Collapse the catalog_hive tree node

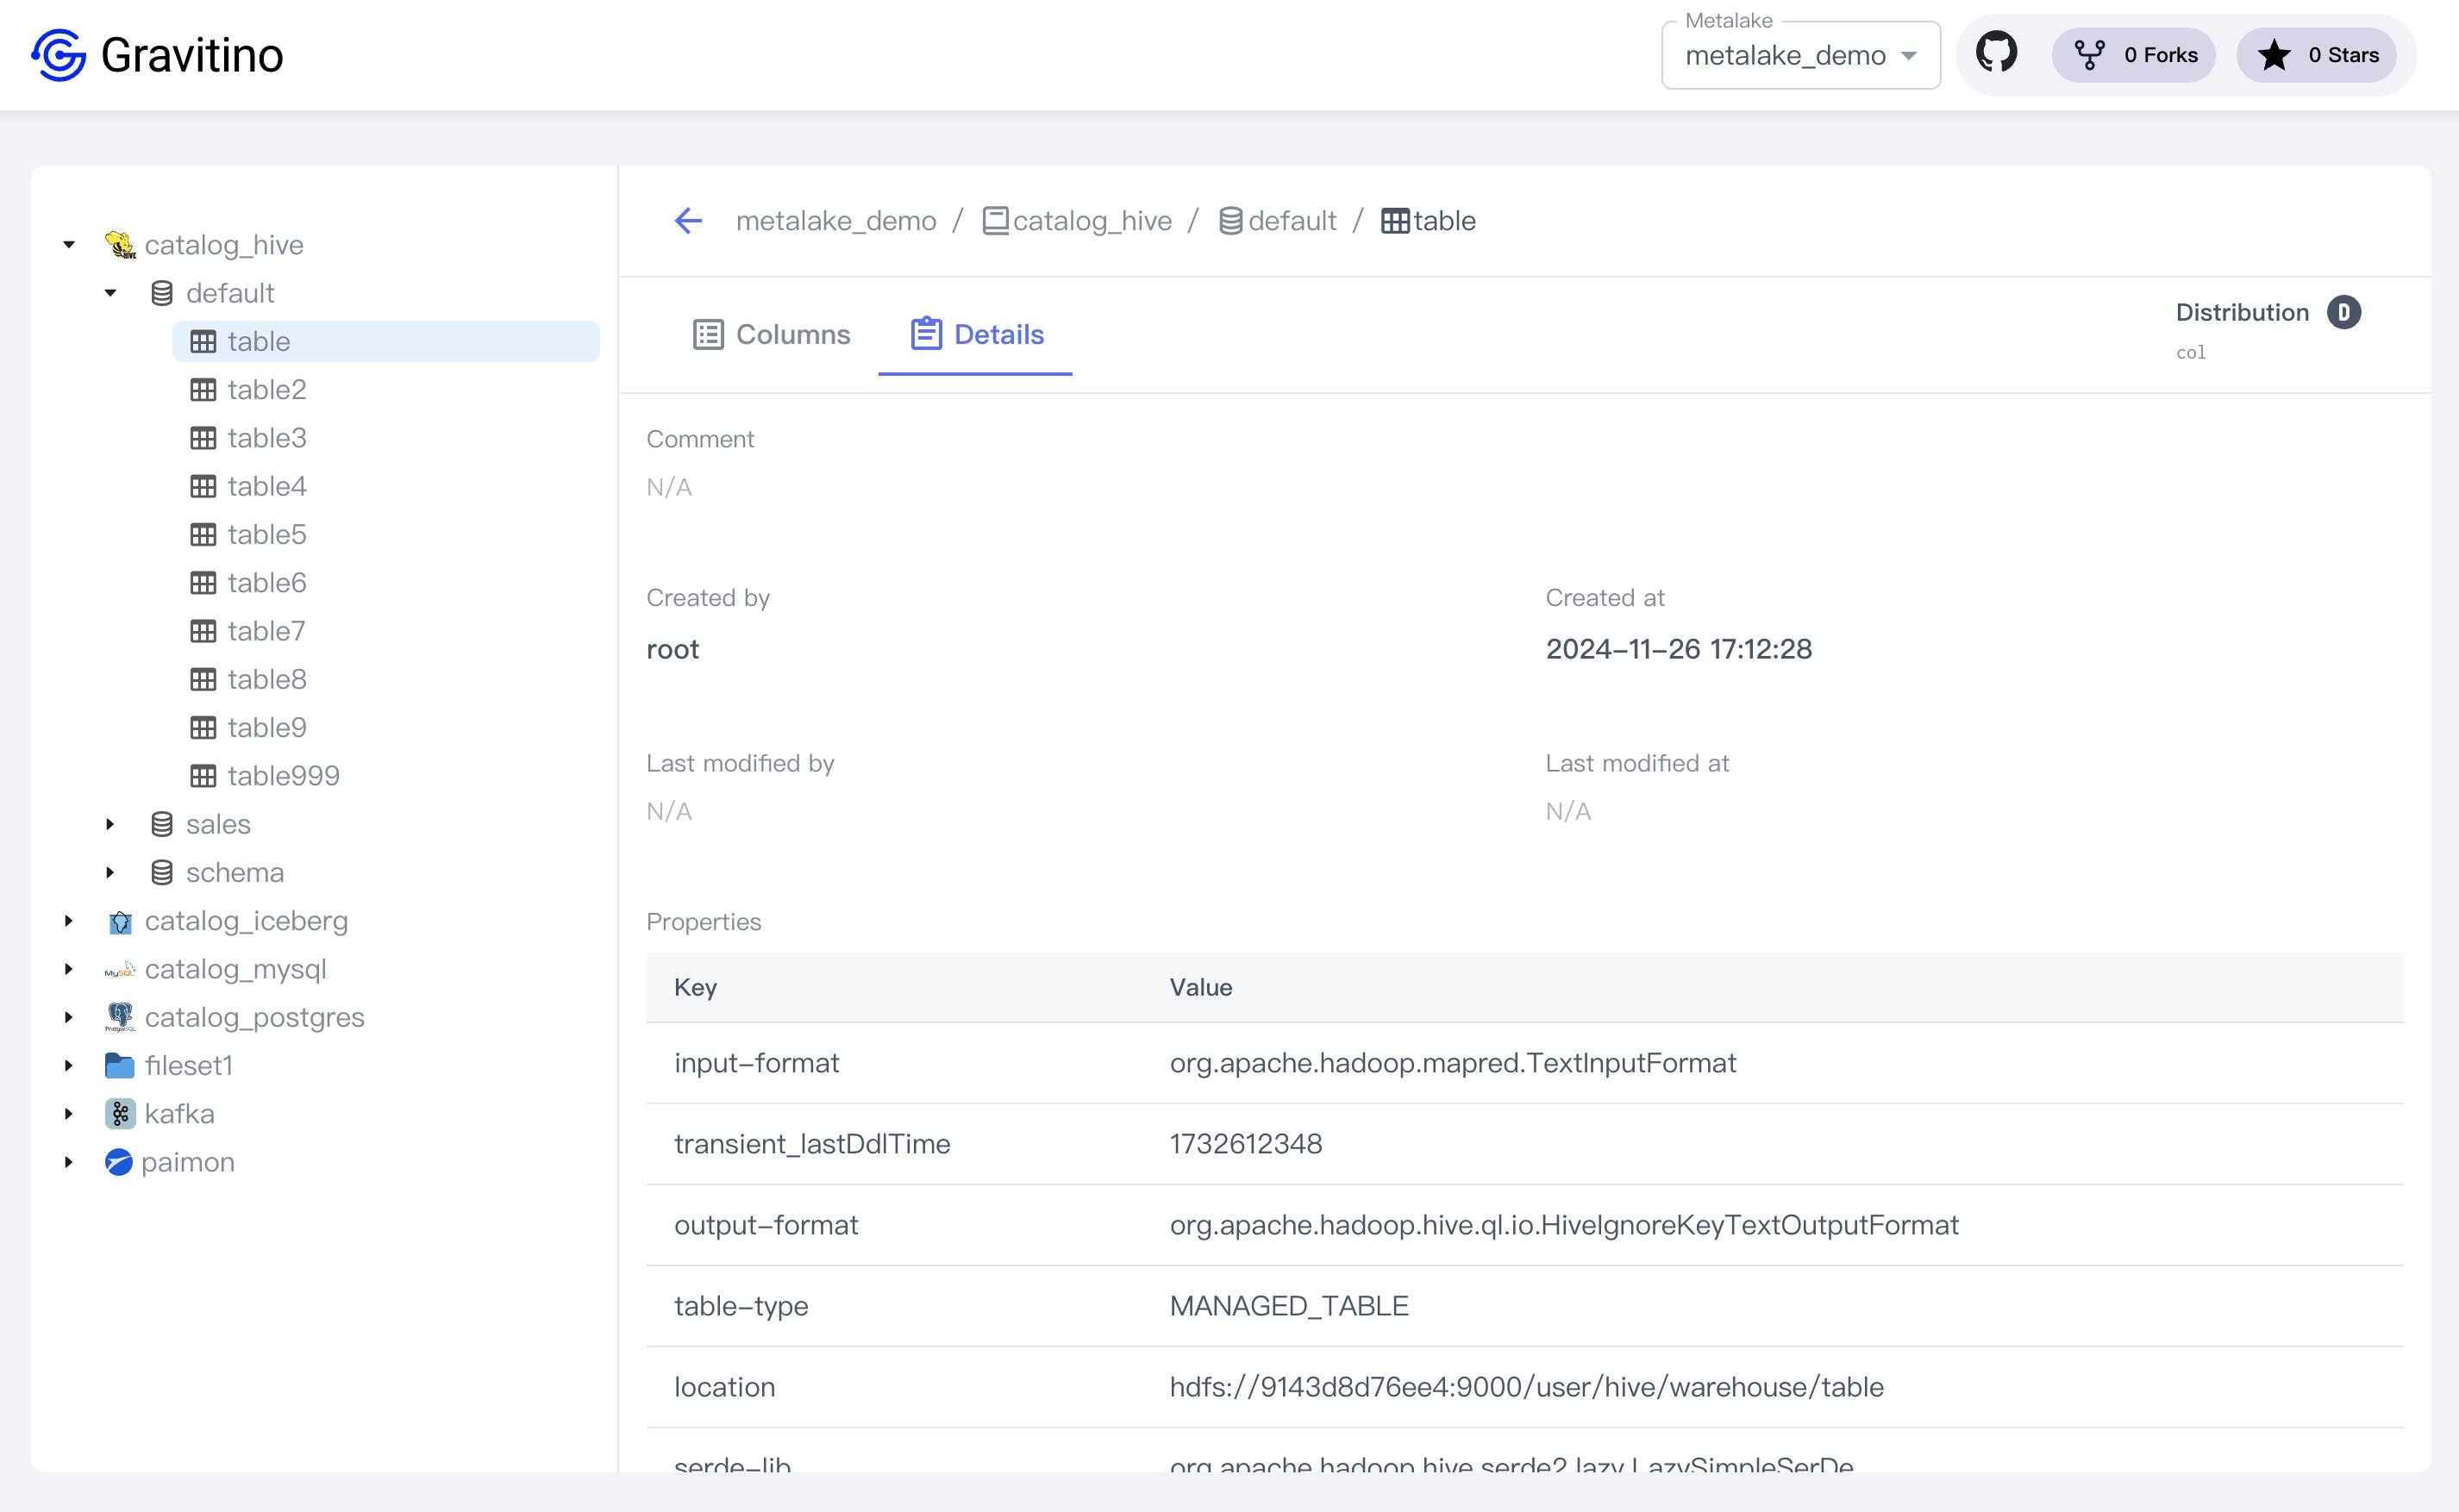69,245
